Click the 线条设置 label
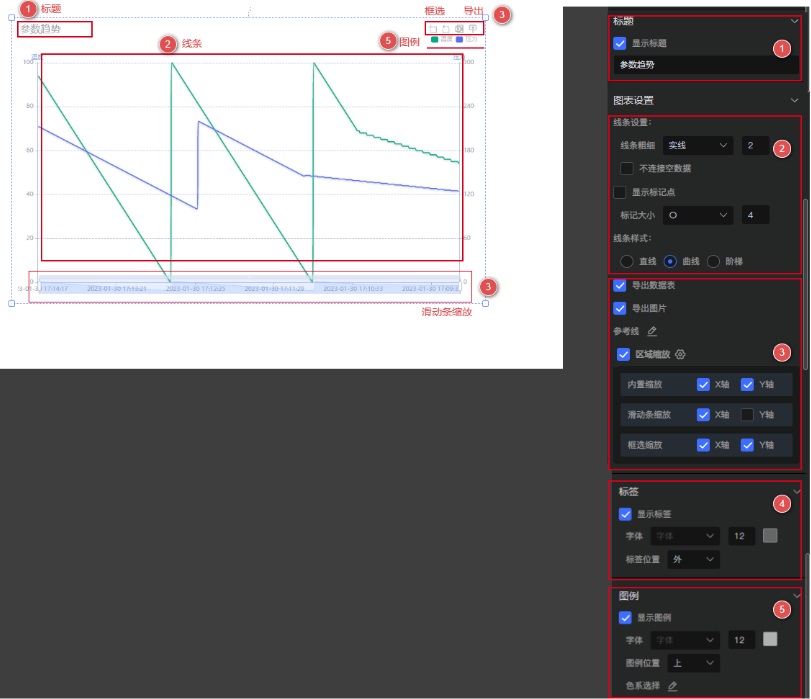The width and height of the screenshot is (811, 699). click(633, 123)
